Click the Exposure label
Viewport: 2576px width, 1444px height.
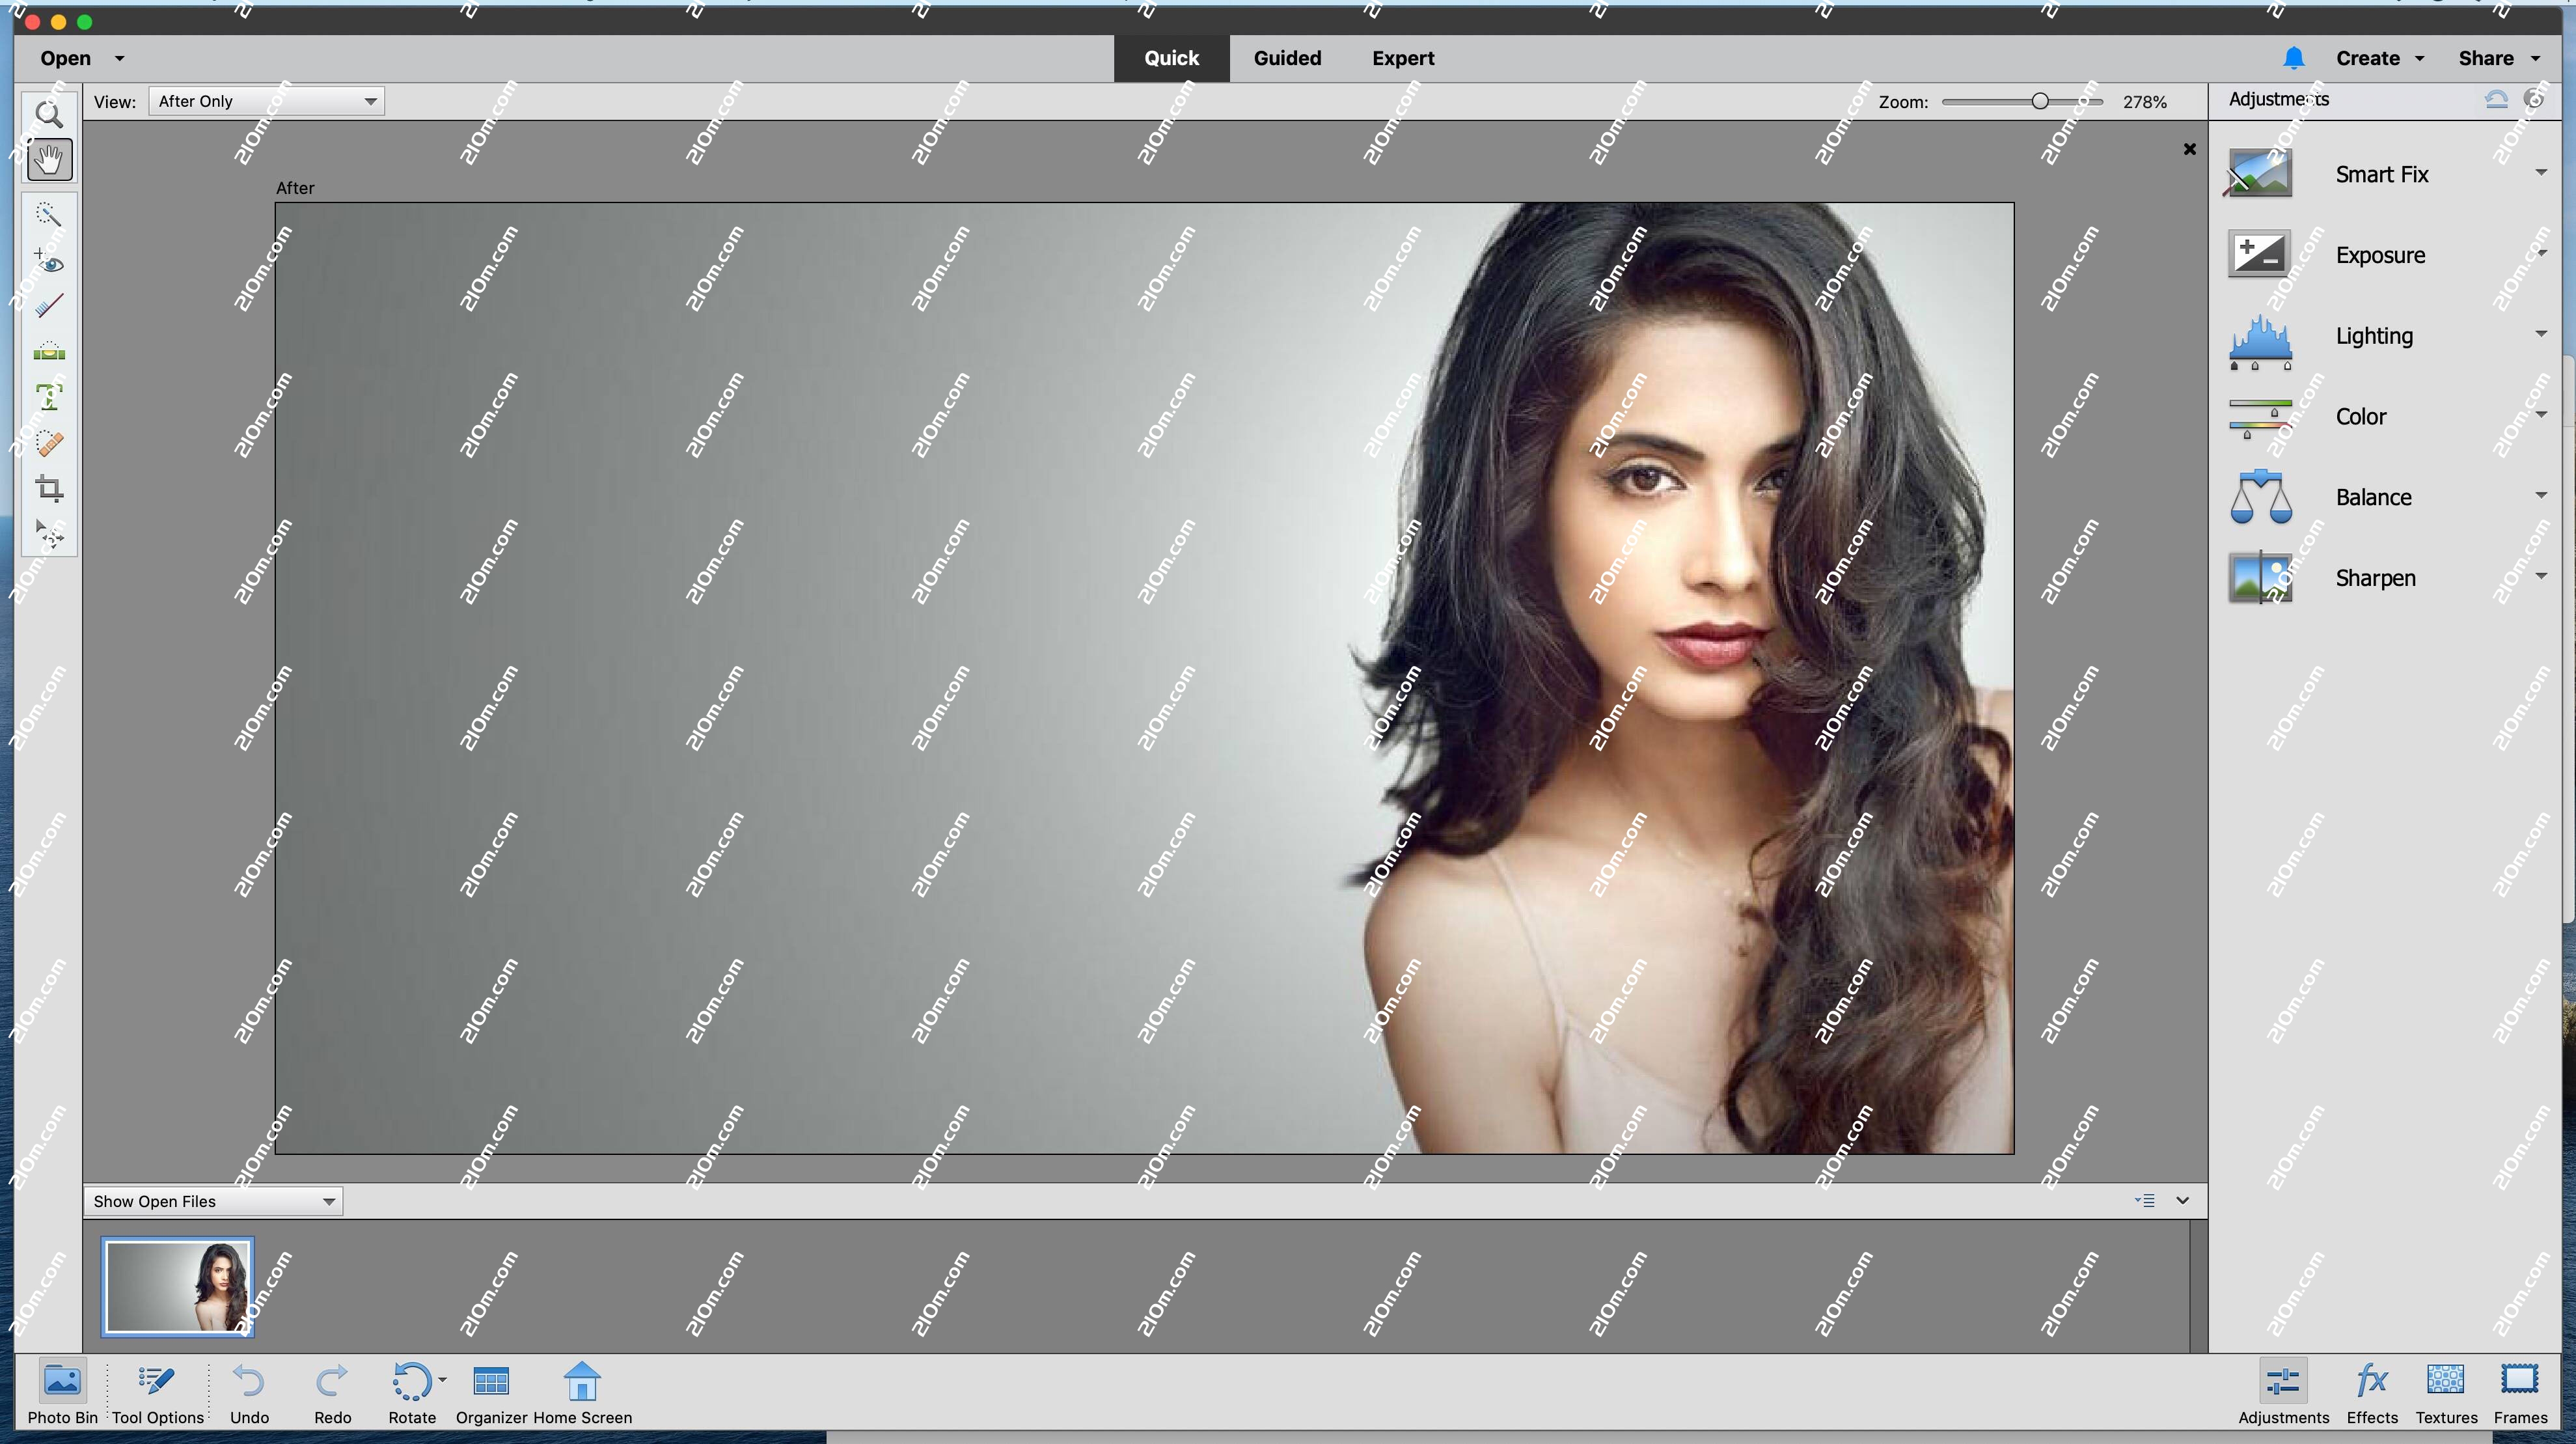(x=2380, y=255)
